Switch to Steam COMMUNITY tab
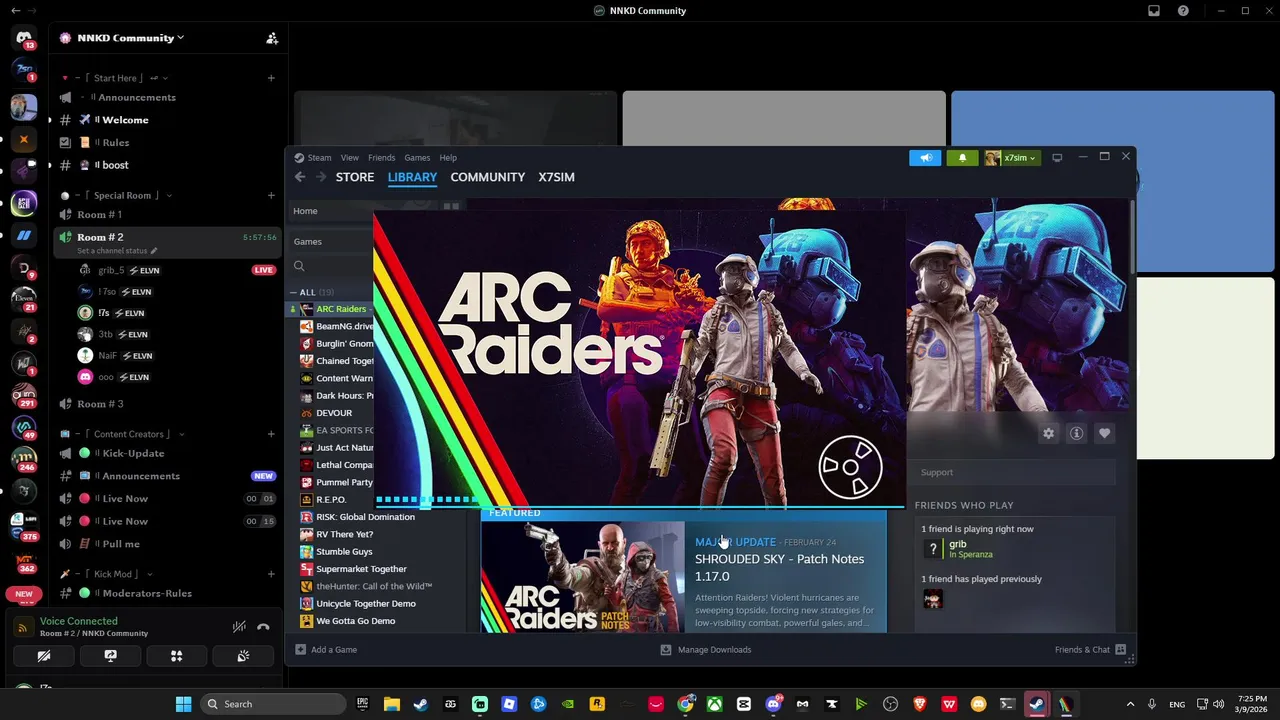This screenshot has width=1280, height=720. 487,177
